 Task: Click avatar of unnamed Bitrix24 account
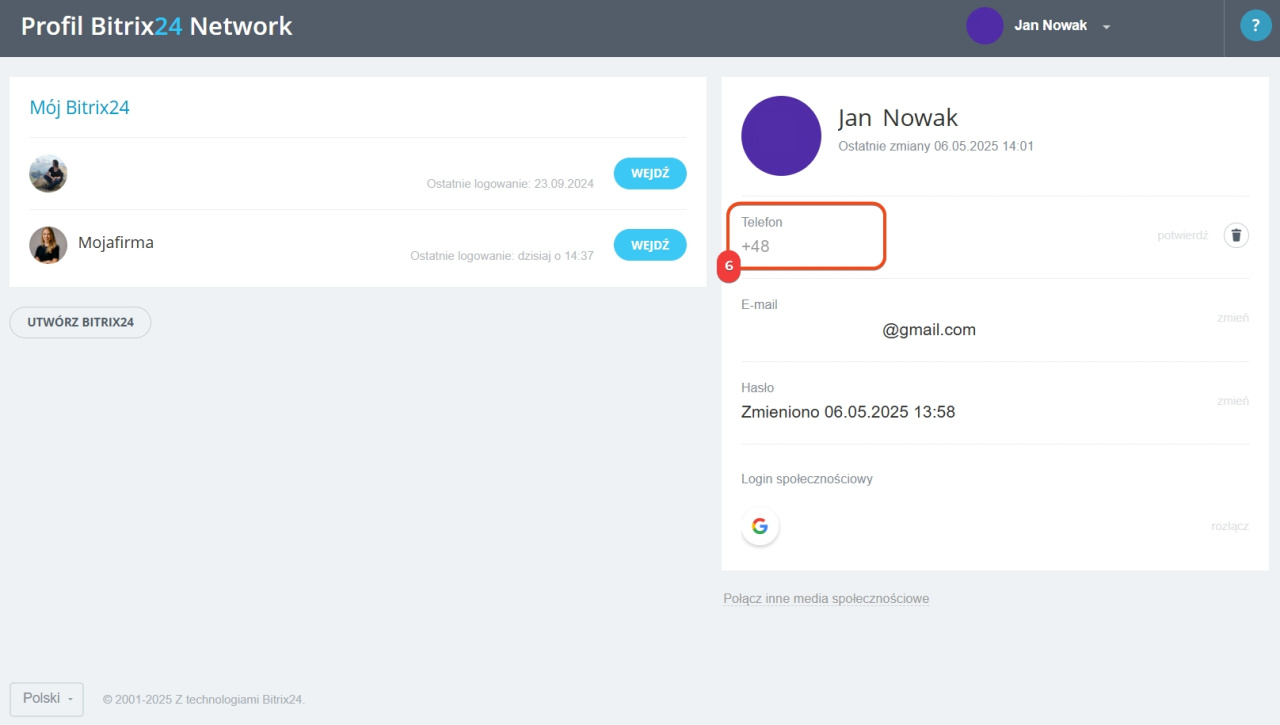point(48,173)
